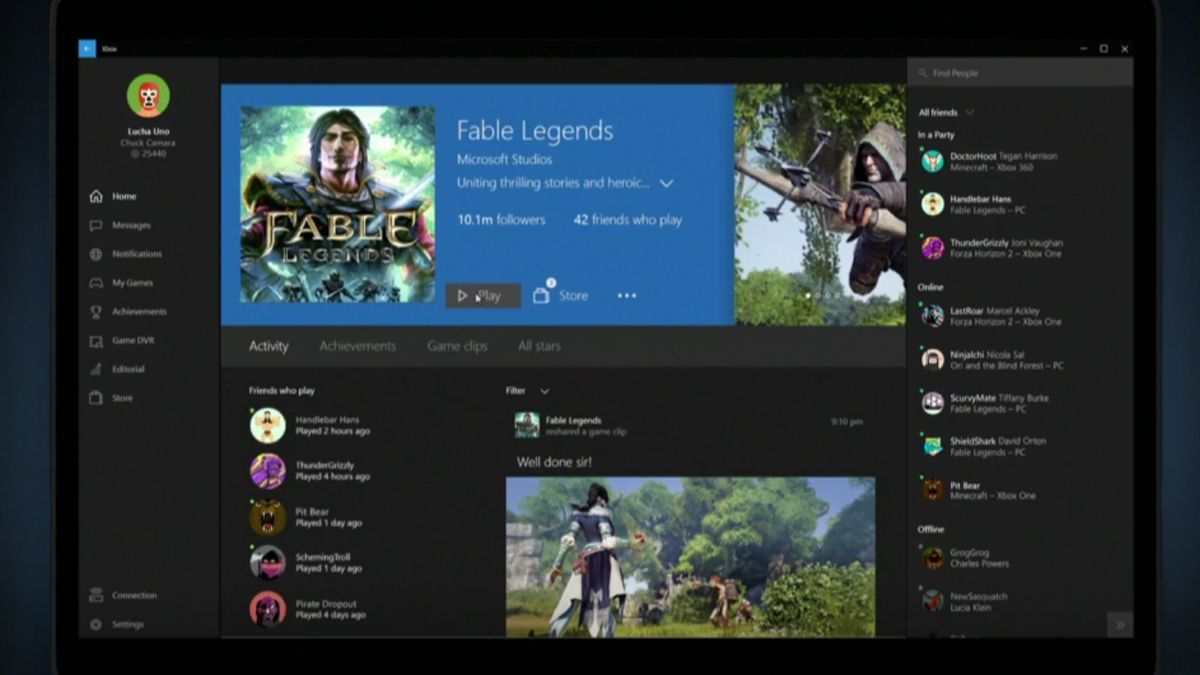
Task: Open Pirate Dropout avatar in friends list
Action: click(x=267, y=609)
